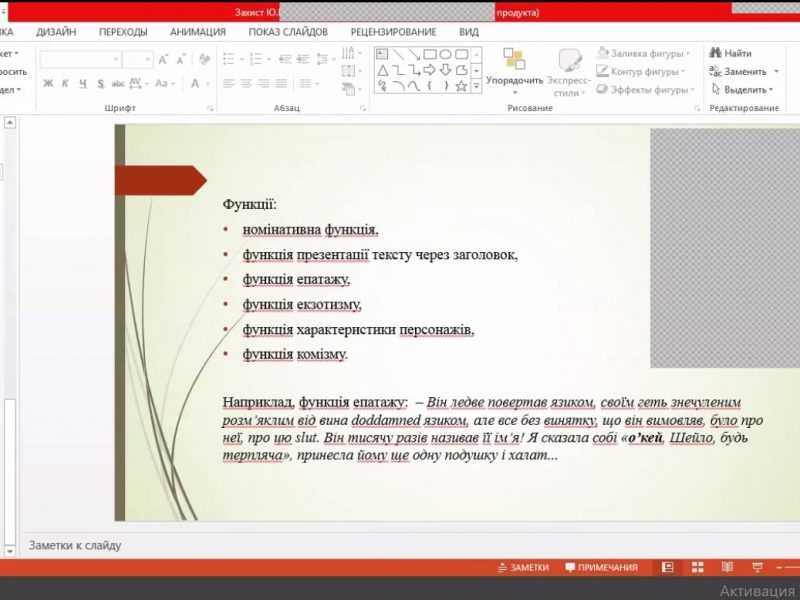Select the star shape in the shapes gallery
The width and height of the screenshot is (800, 600).
tap(461, 86)
